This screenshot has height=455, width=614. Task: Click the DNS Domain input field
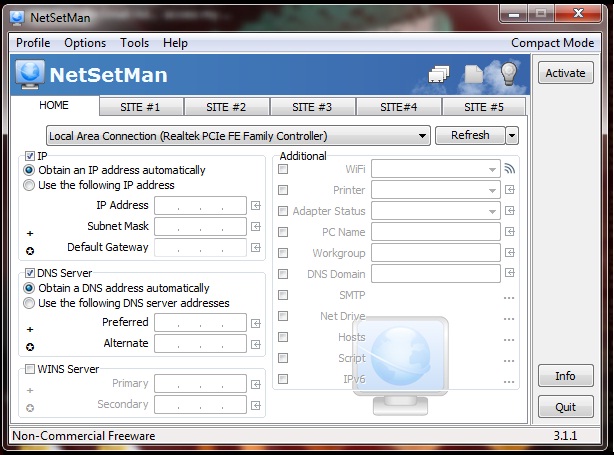pos(436,273)
